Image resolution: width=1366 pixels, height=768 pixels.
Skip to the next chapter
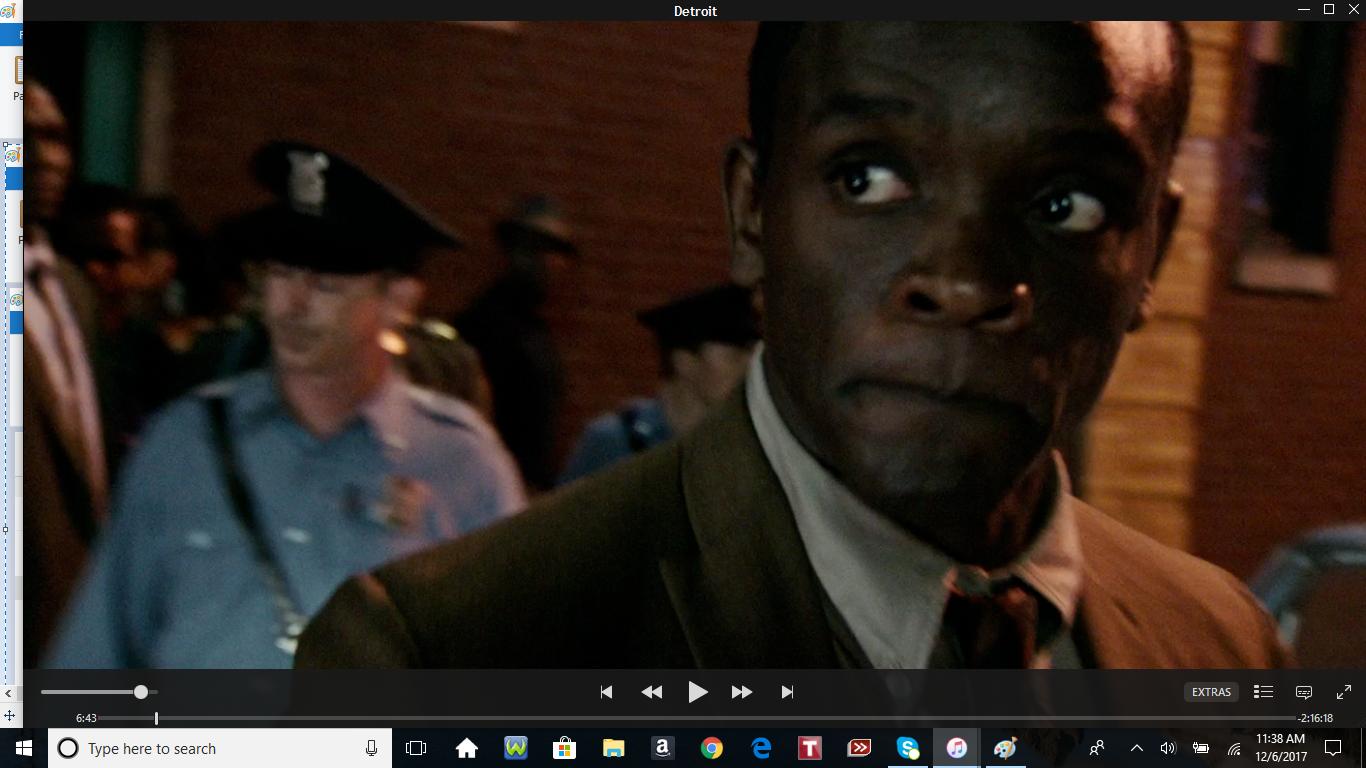click(787, 692)
